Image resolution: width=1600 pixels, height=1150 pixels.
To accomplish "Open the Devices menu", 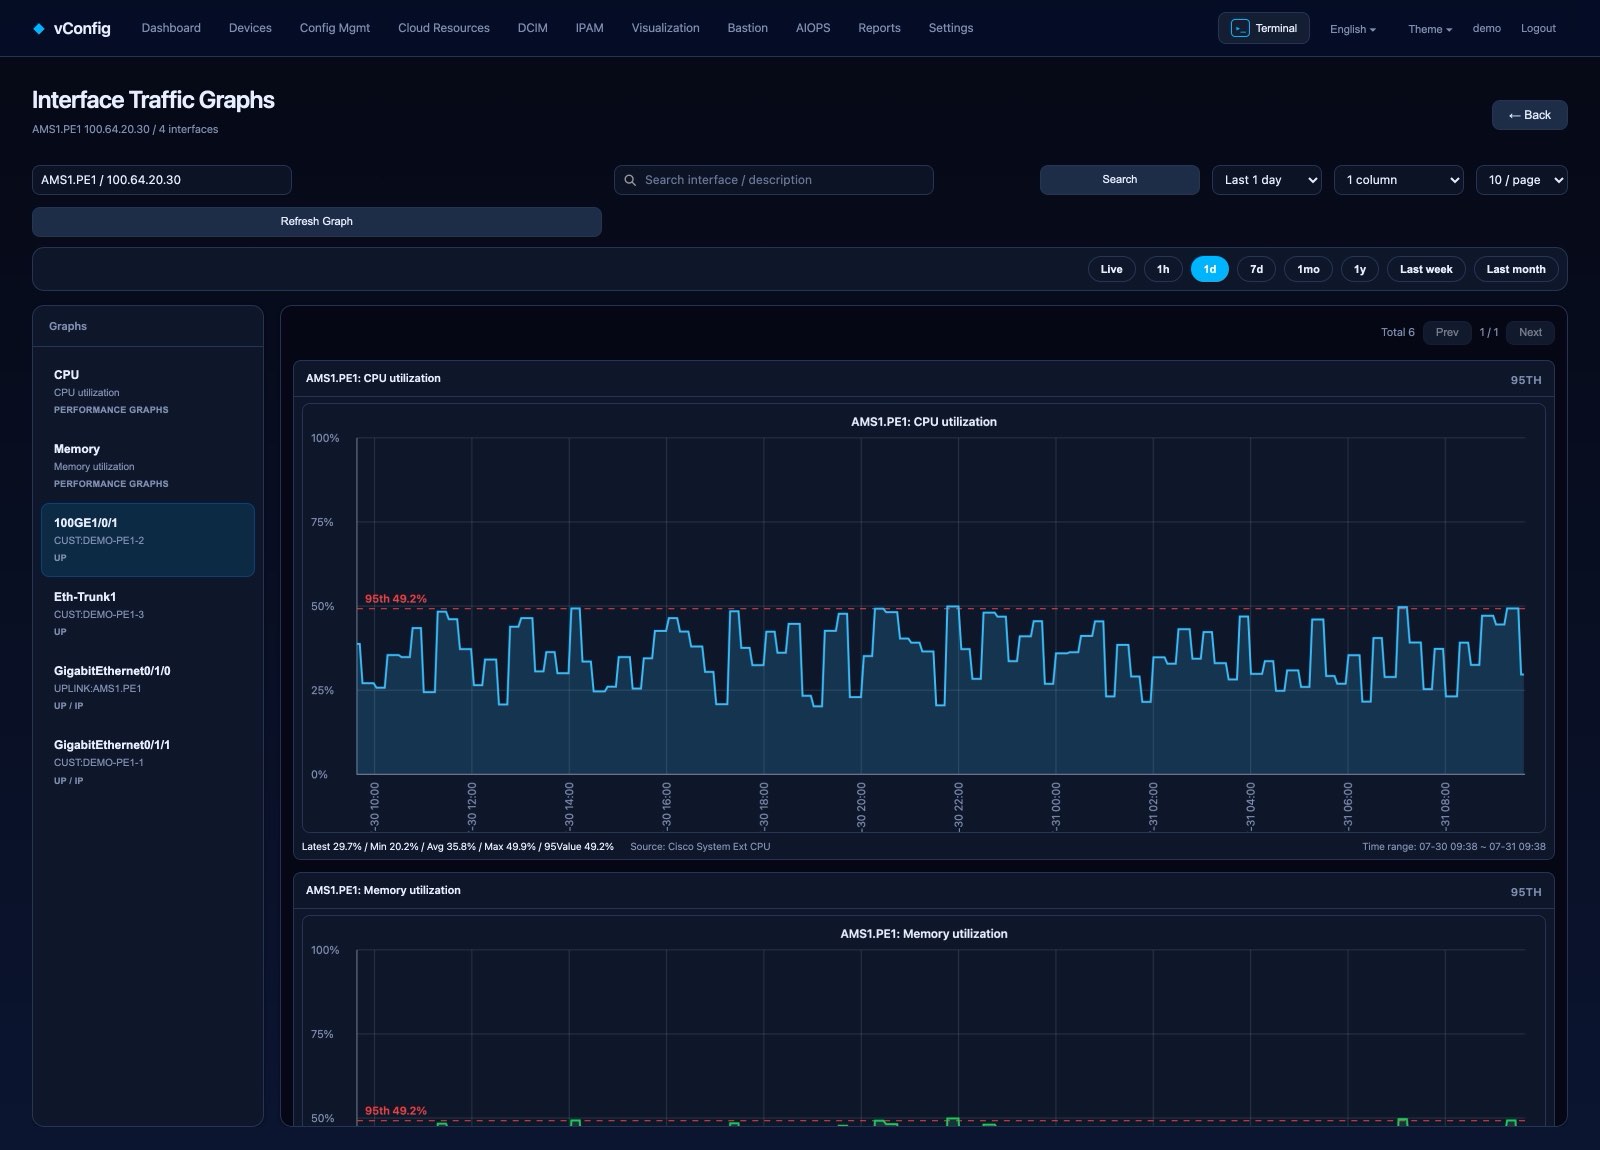I will (250, 28).
